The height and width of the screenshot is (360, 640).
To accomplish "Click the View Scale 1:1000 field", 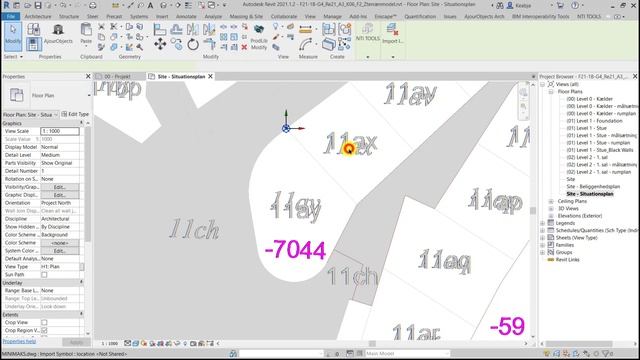I will click(60, 131).
